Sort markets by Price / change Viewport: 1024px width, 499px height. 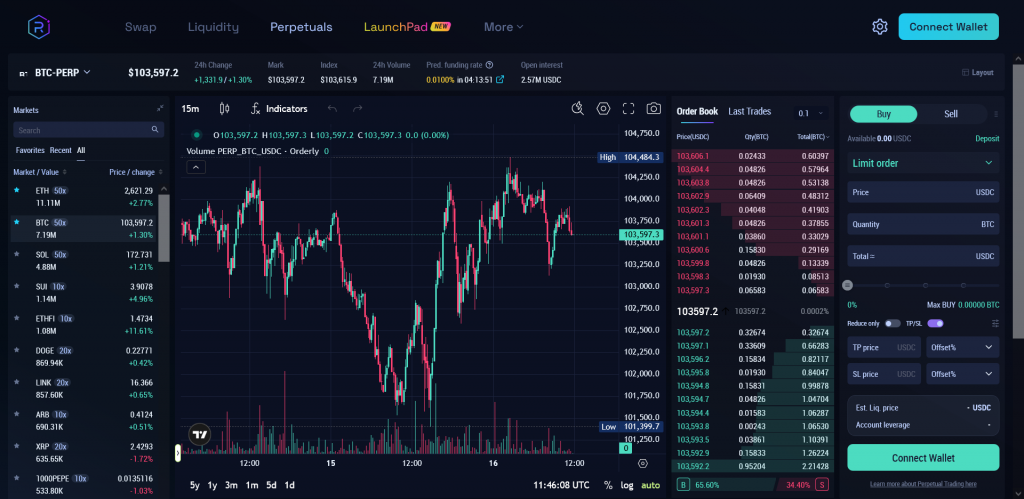[136, 172]
